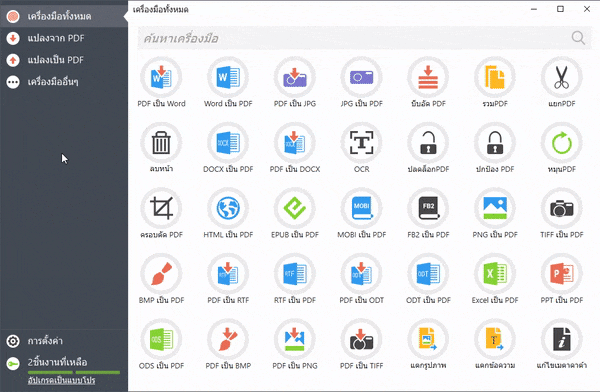Image resolution: width=600 pixels, height=392 pixels.
Task: Open the unlock PDF open-padlock tool
Action: [x=428, y=143]
